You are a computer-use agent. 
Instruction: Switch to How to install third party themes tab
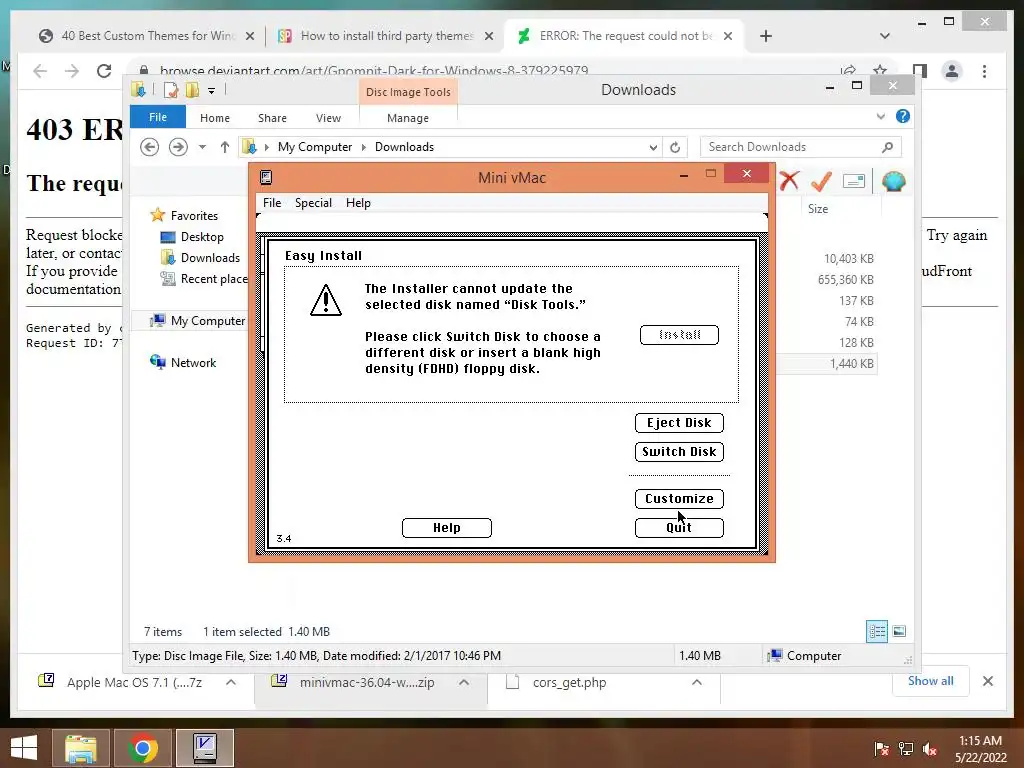point(385,36)
